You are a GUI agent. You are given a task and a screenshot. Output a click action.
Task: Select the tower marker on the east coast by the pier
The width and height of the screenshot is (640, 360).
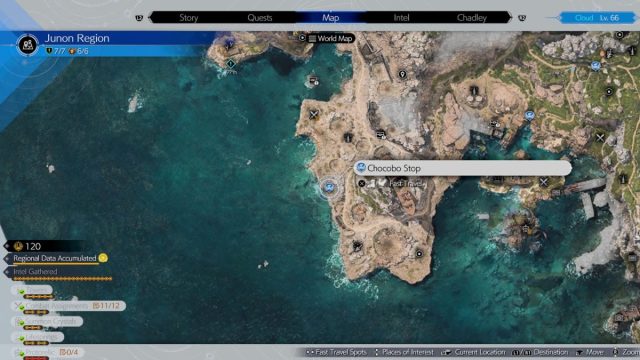[623, 178]
